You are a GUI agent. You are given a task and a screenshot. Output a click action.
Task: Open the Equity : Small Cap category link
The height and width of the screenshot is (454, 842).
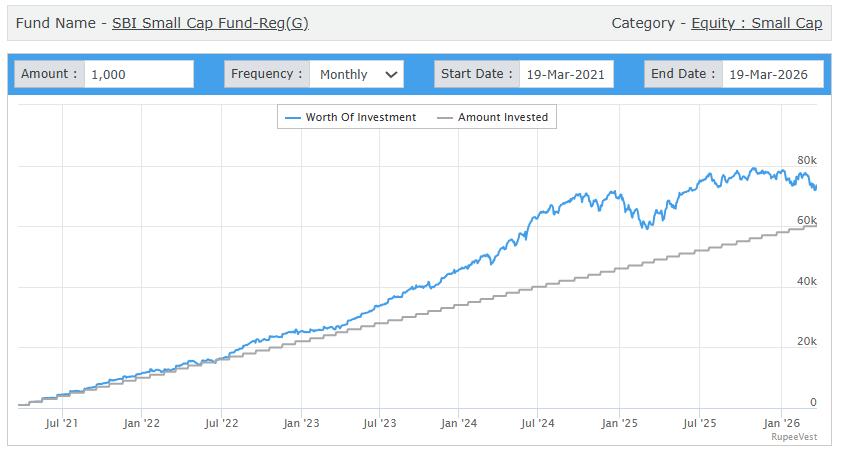pos(757,23)
